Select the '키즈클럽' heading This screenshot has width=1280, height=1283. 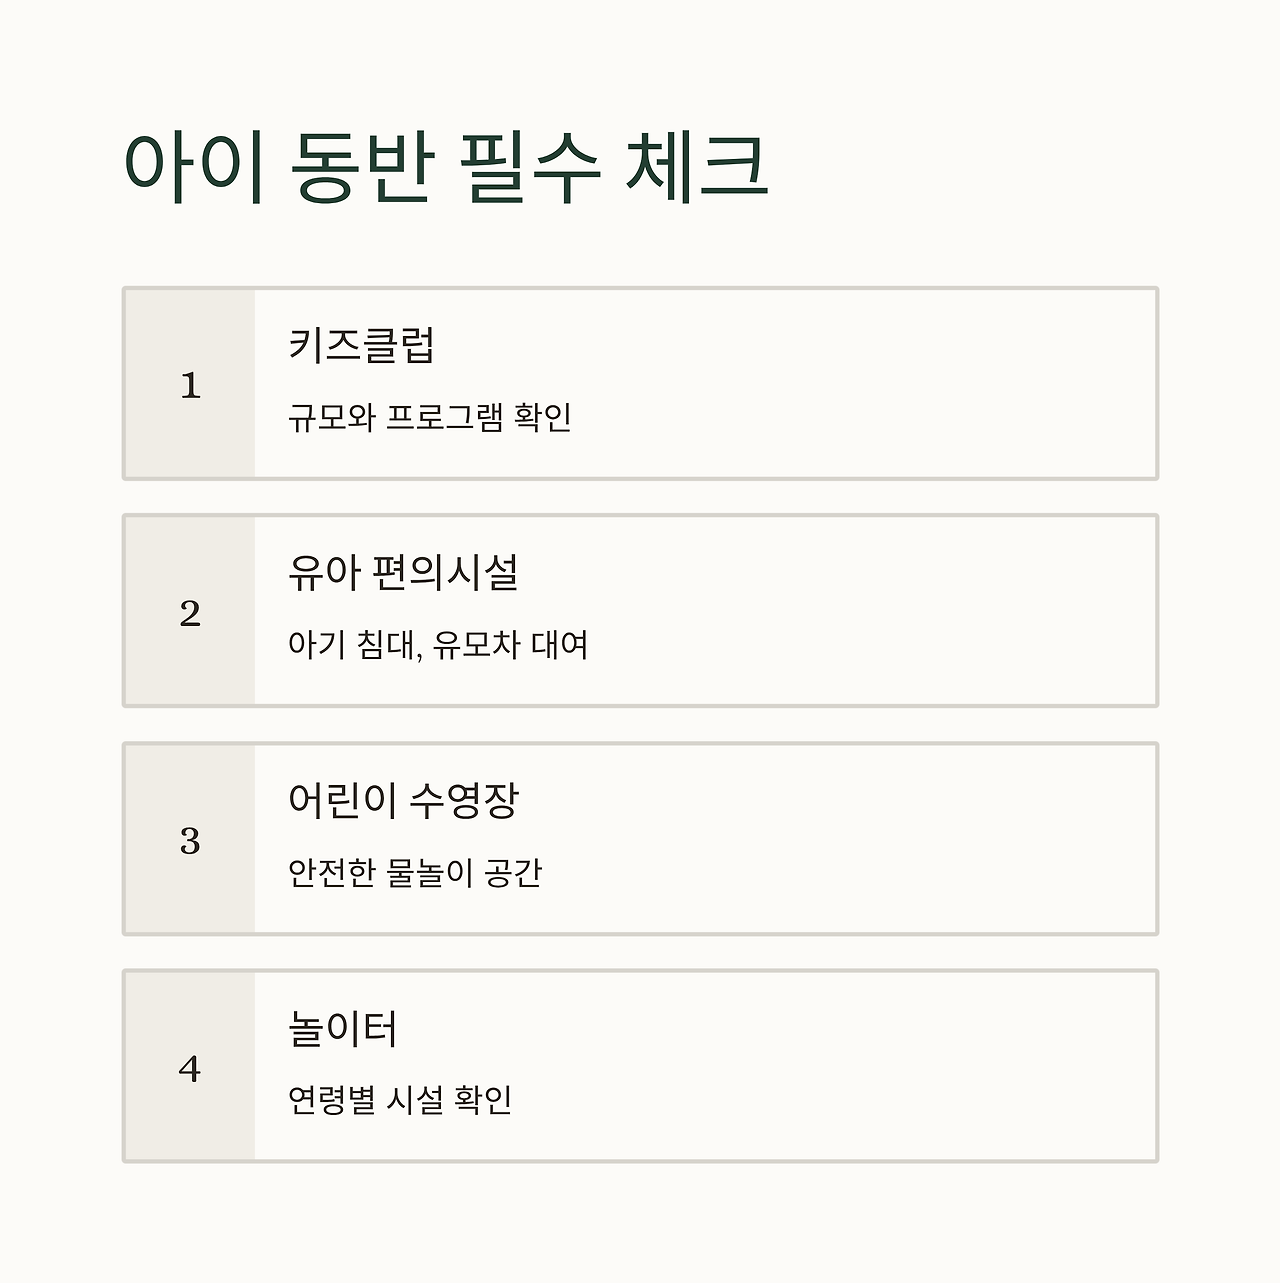coord(362,345)
